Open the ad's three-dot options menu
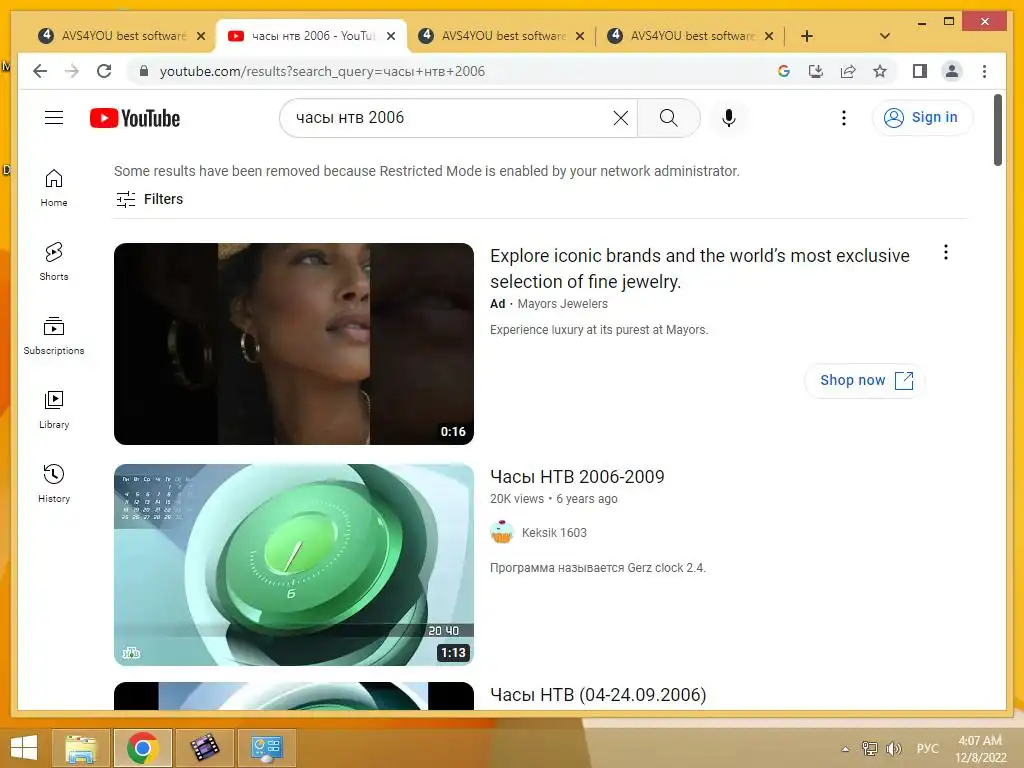Image resolution: width=1024 pixels, height=768 pixels. [946, 253]
